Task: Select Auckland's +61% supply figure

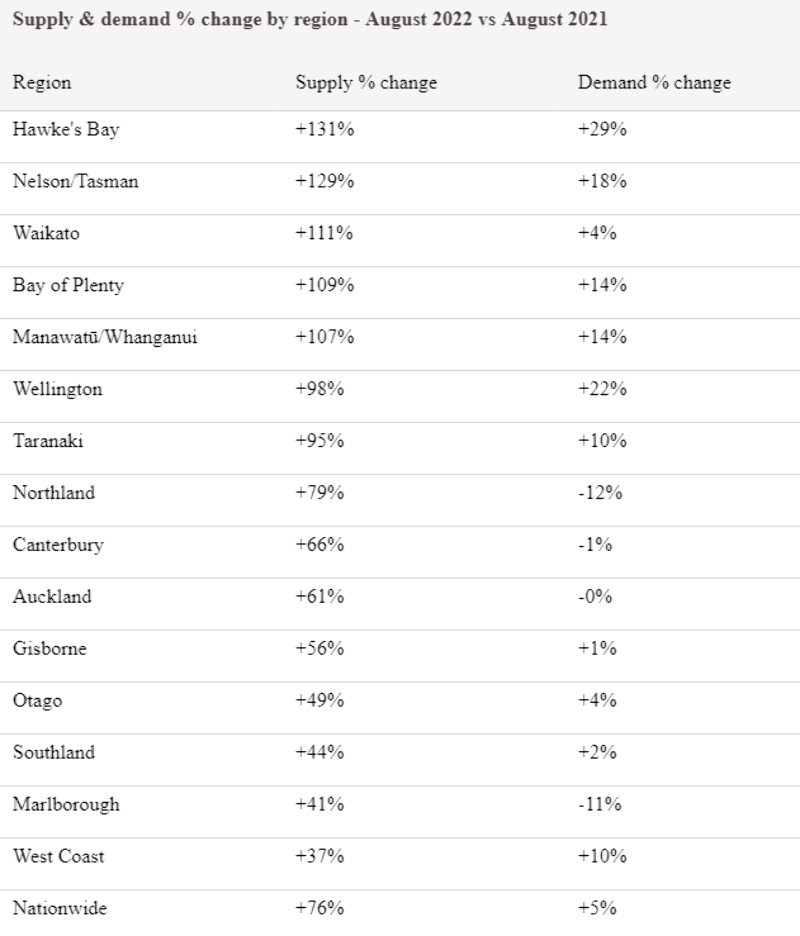Action: 320,597
